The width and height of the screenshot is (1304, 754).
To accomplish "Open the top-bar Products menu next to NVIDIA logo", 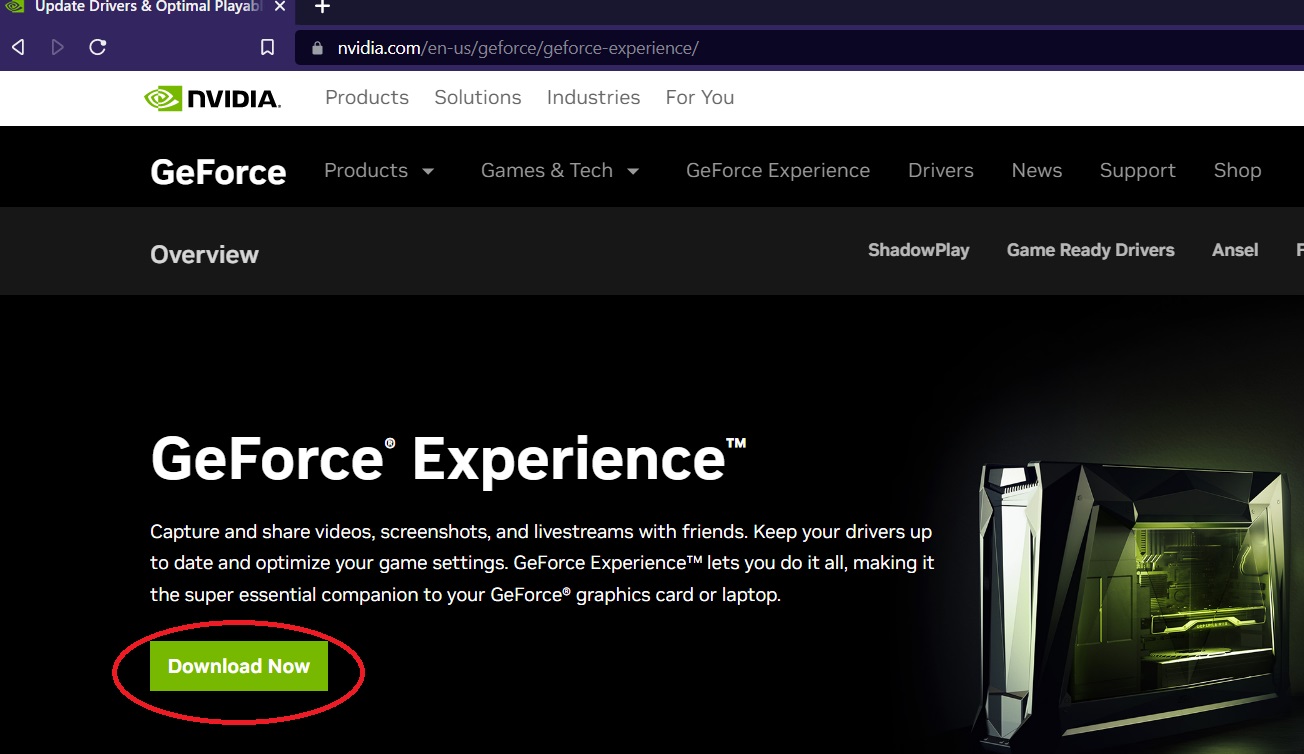I will pos(367,97).
